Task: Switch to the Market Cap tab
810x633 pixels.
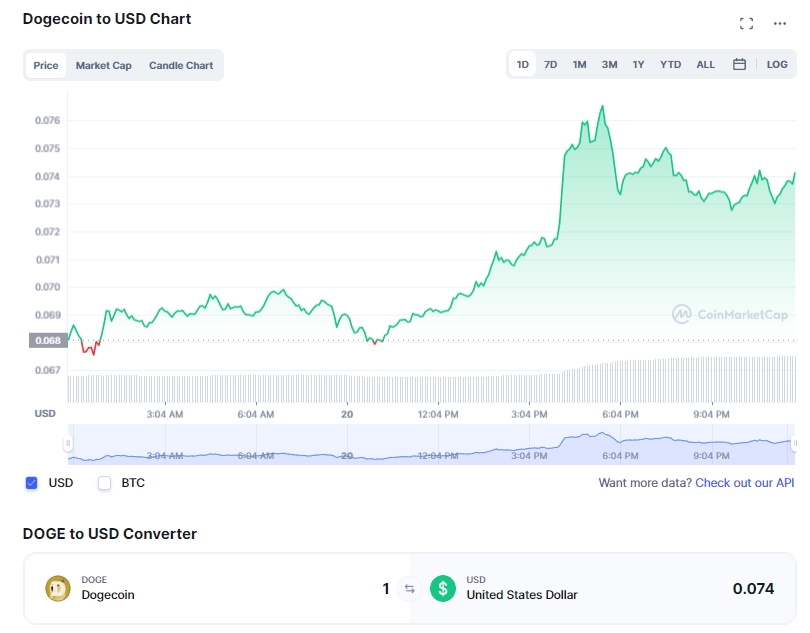Action: [x=104, y=66]
